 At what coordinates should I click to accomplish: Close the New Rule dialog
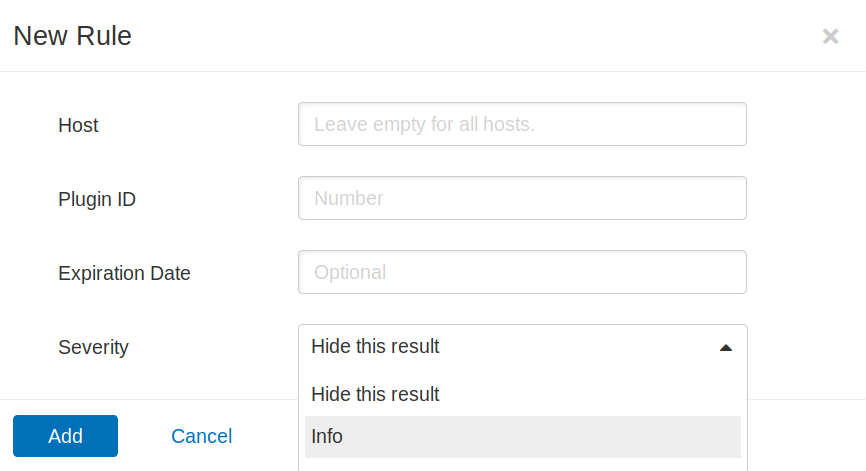(830, 36)
